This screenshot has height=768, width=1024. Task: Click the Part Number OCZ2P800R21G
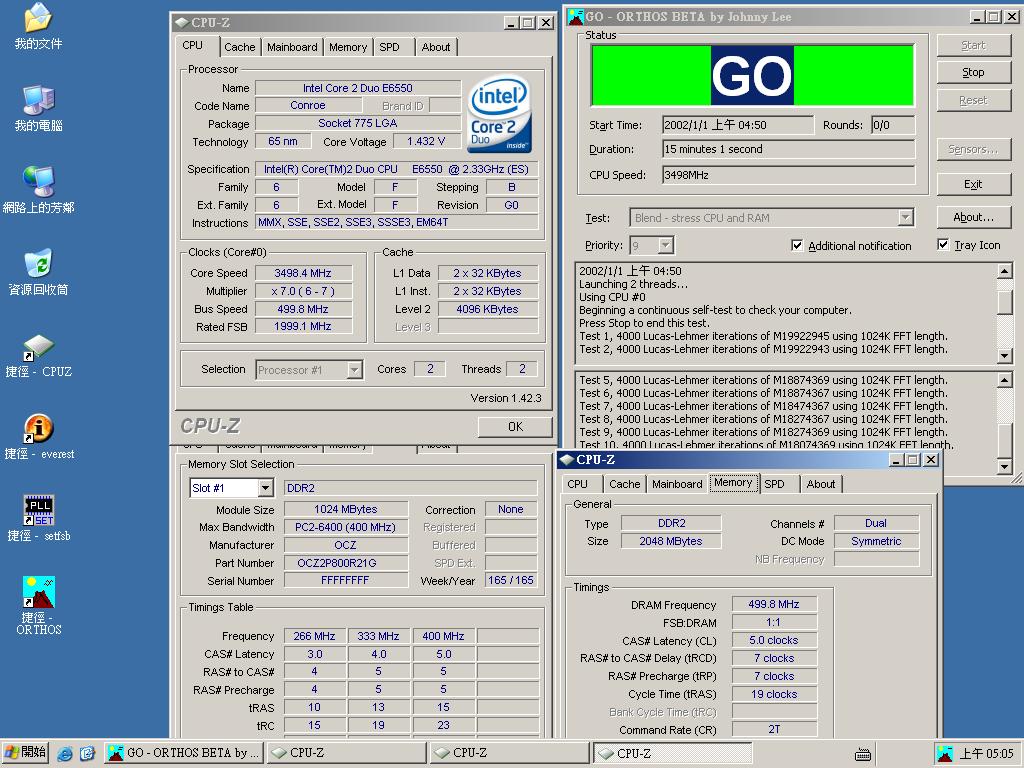(x=345, y=563)
